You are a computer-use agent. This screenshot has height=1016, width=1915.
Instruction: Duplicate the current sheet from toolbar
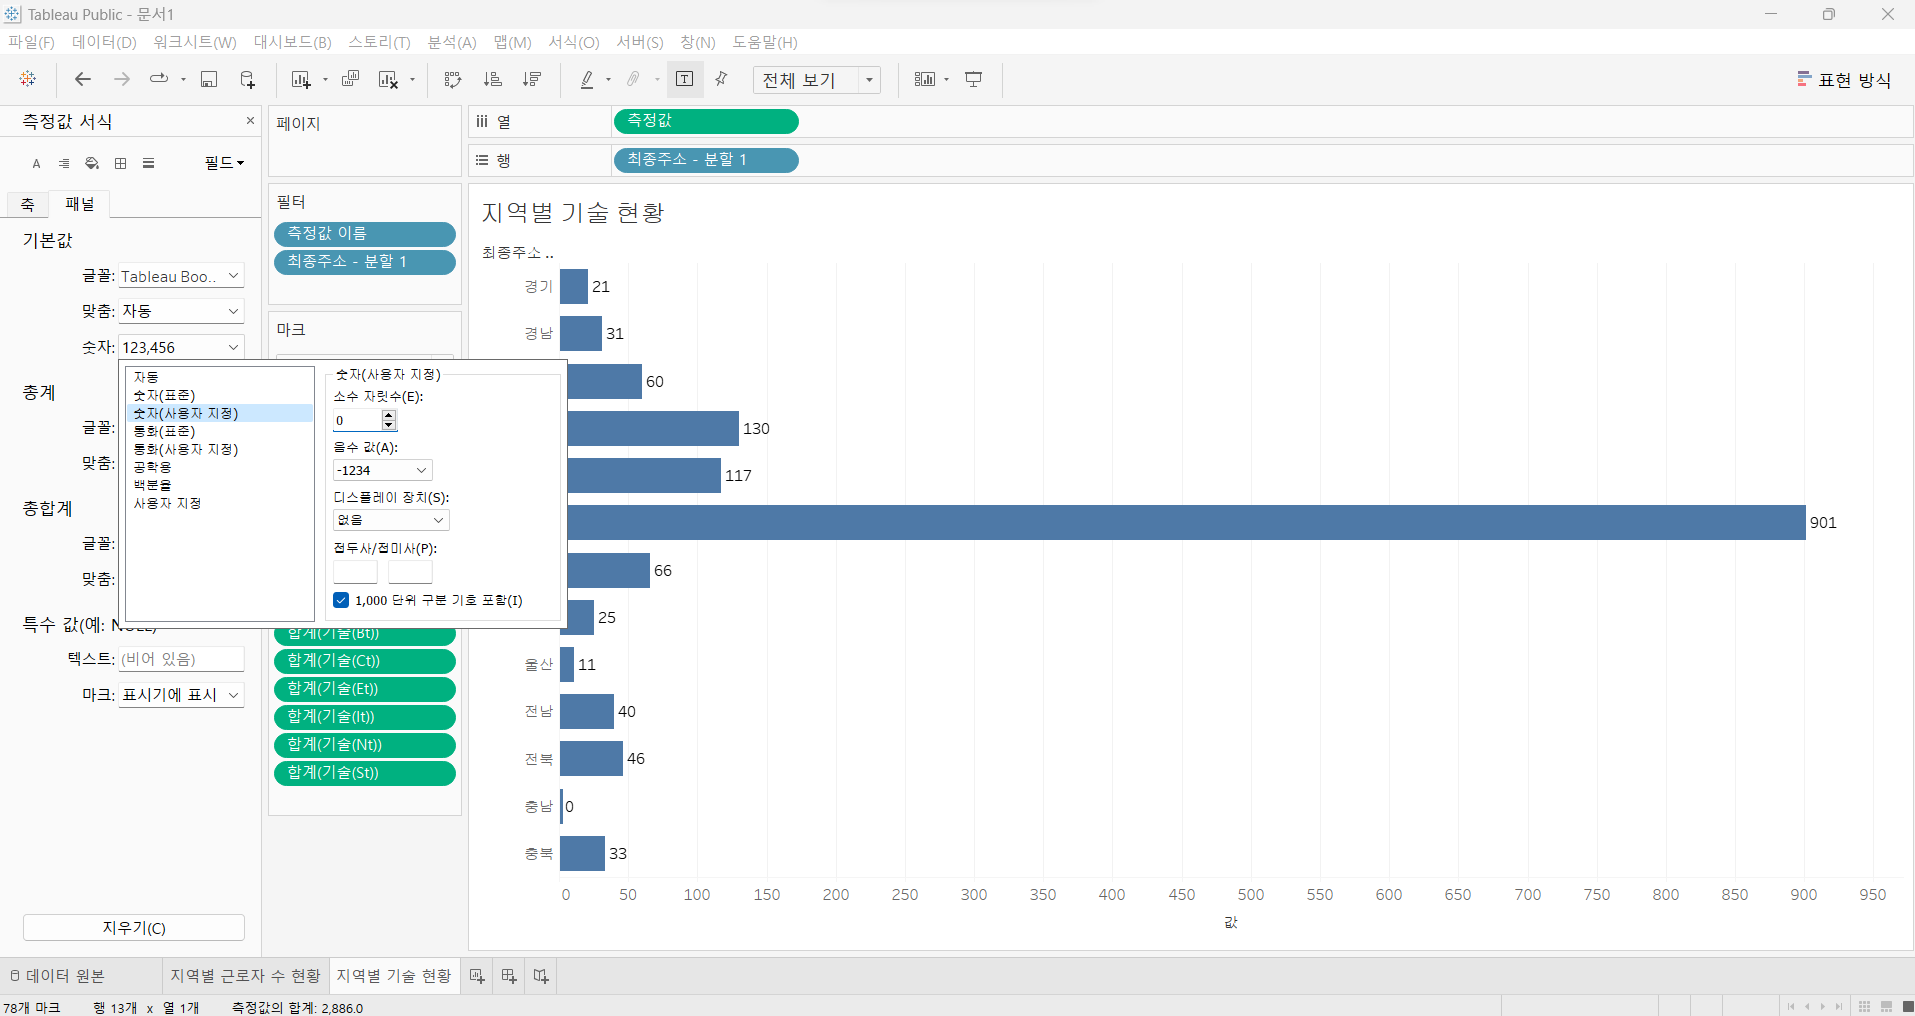coord(350,79)
